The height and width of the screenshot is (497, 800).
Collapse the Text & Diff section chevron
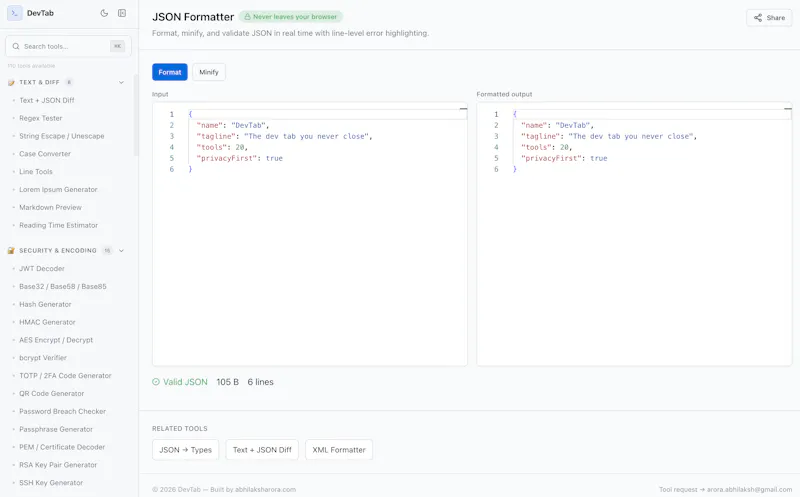pos(121,82)
